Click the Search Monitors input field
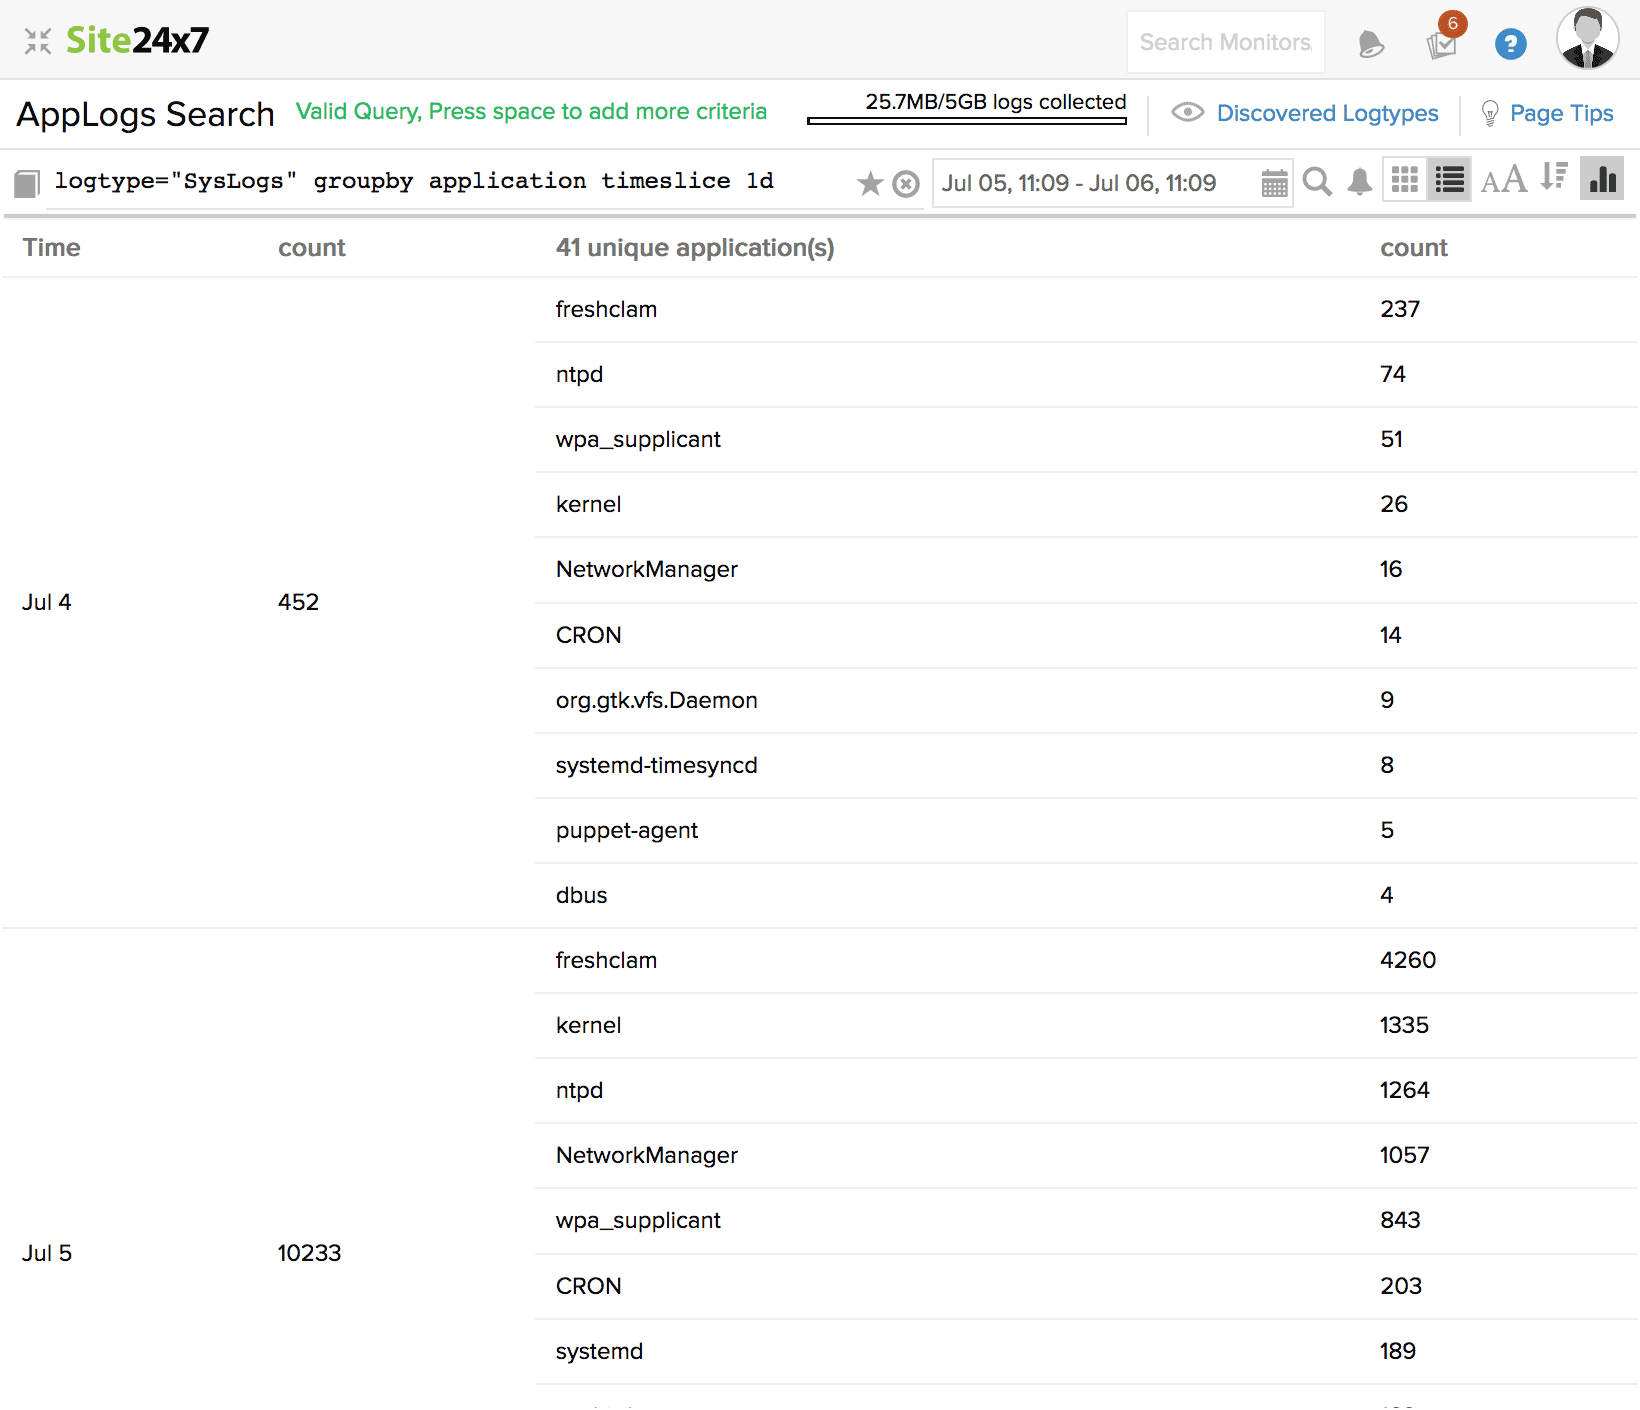 click(1225, 42)
